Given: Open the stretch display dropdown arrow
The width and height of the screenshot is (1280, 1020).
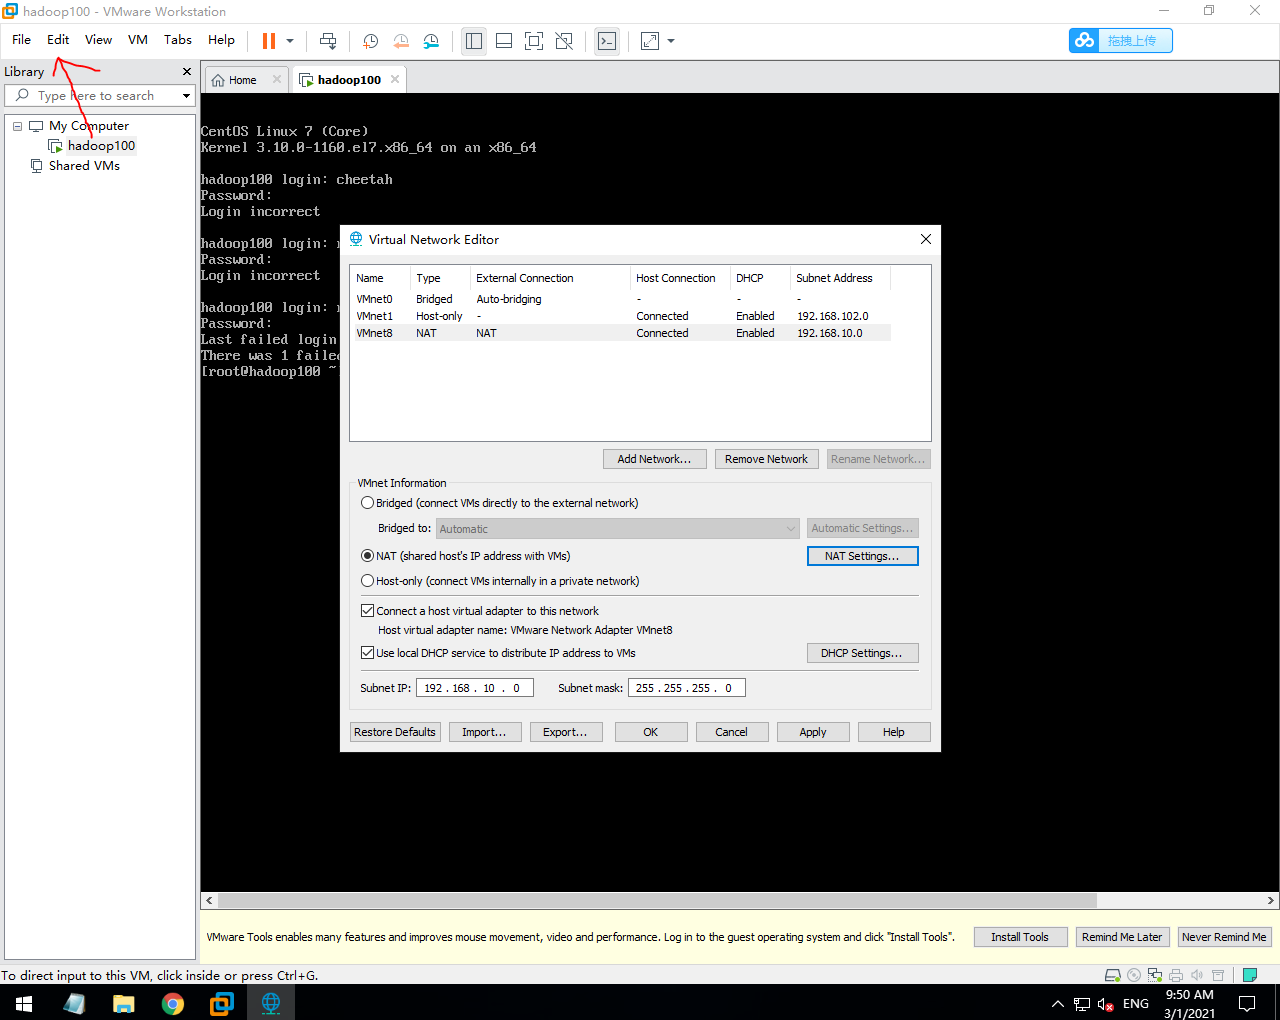Looking at the screenshot, I should click(x=671, y=41).
